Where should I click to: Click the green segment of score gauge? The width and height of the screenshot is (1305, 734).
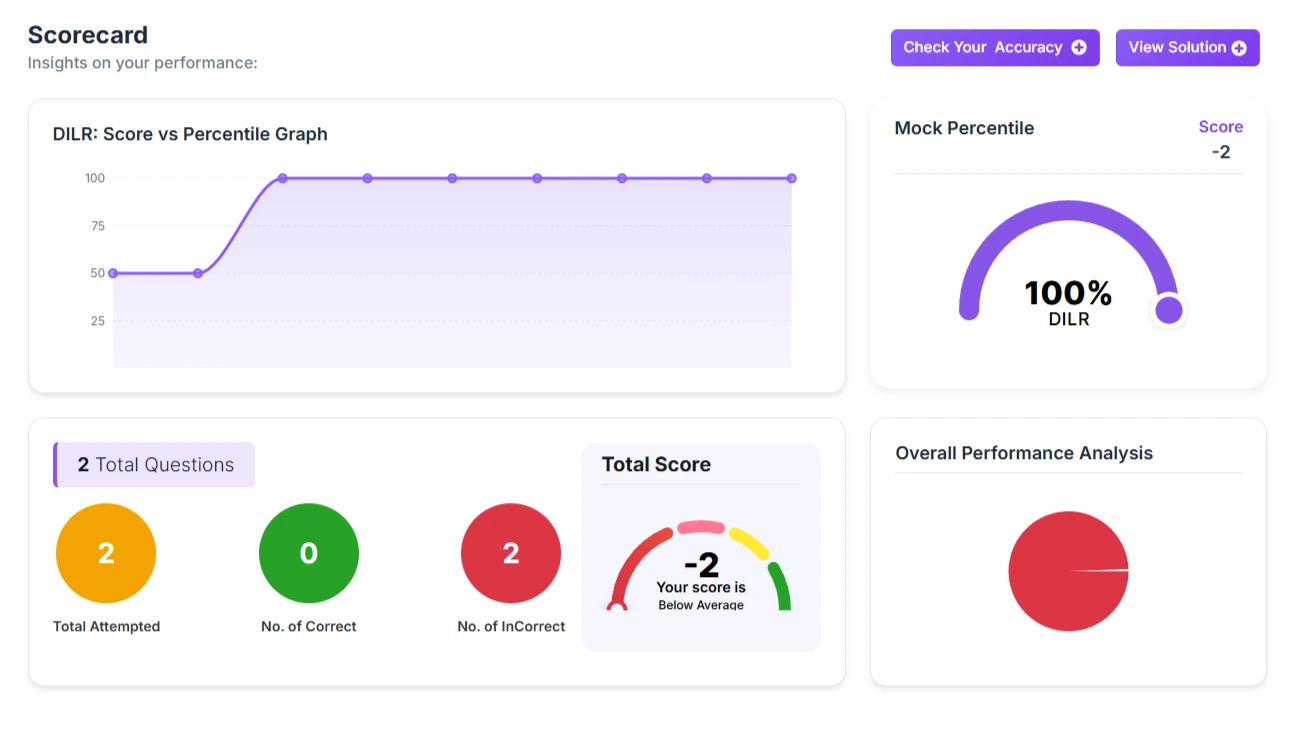(780, 586)
